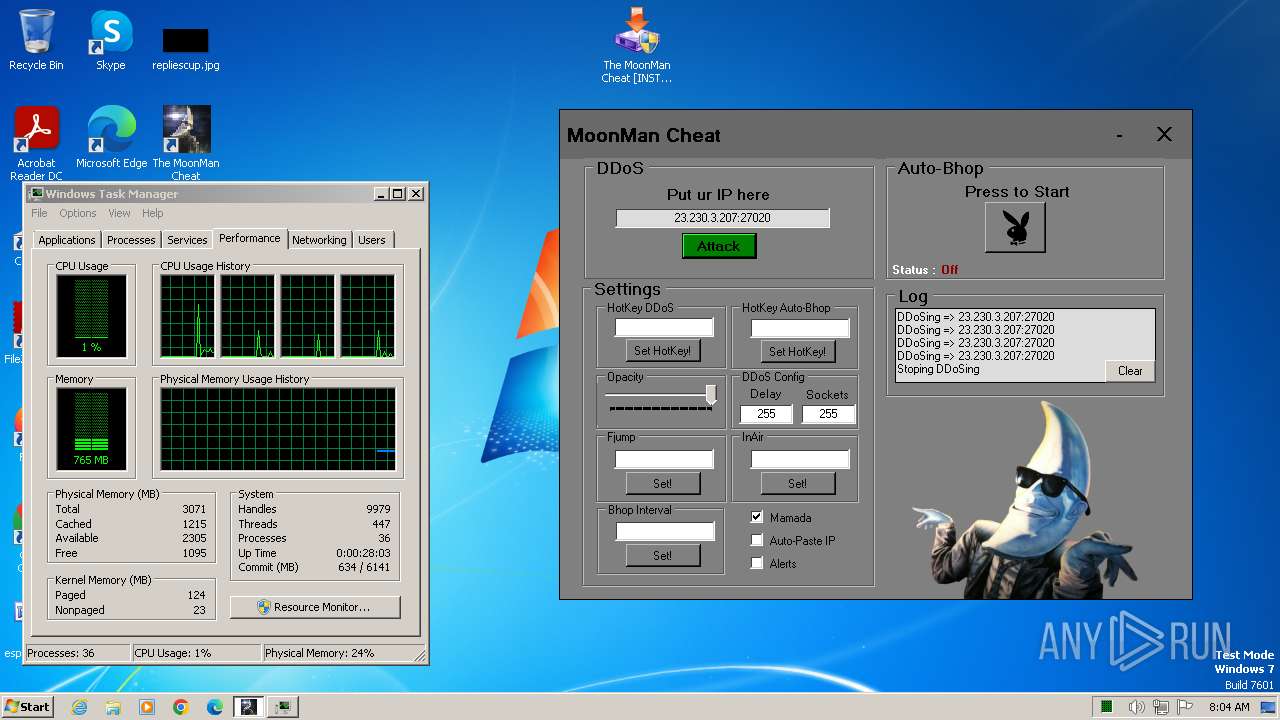Open the View menu in Task Manager
Screen dimensions: 1280x720
pyautogui.click(x=119, y=213)
